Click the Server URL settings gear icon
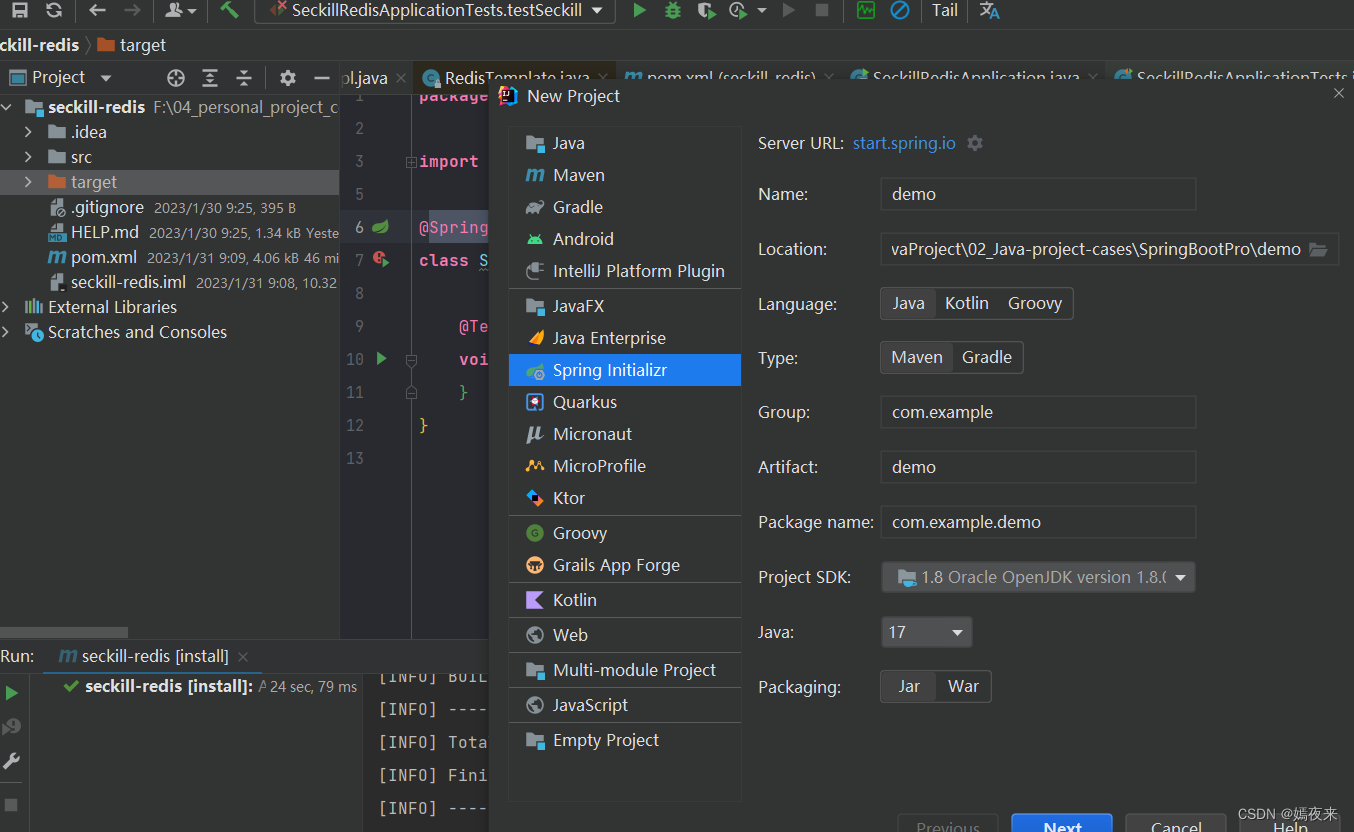Screen dimensions: 1354x832 point(975,143)
